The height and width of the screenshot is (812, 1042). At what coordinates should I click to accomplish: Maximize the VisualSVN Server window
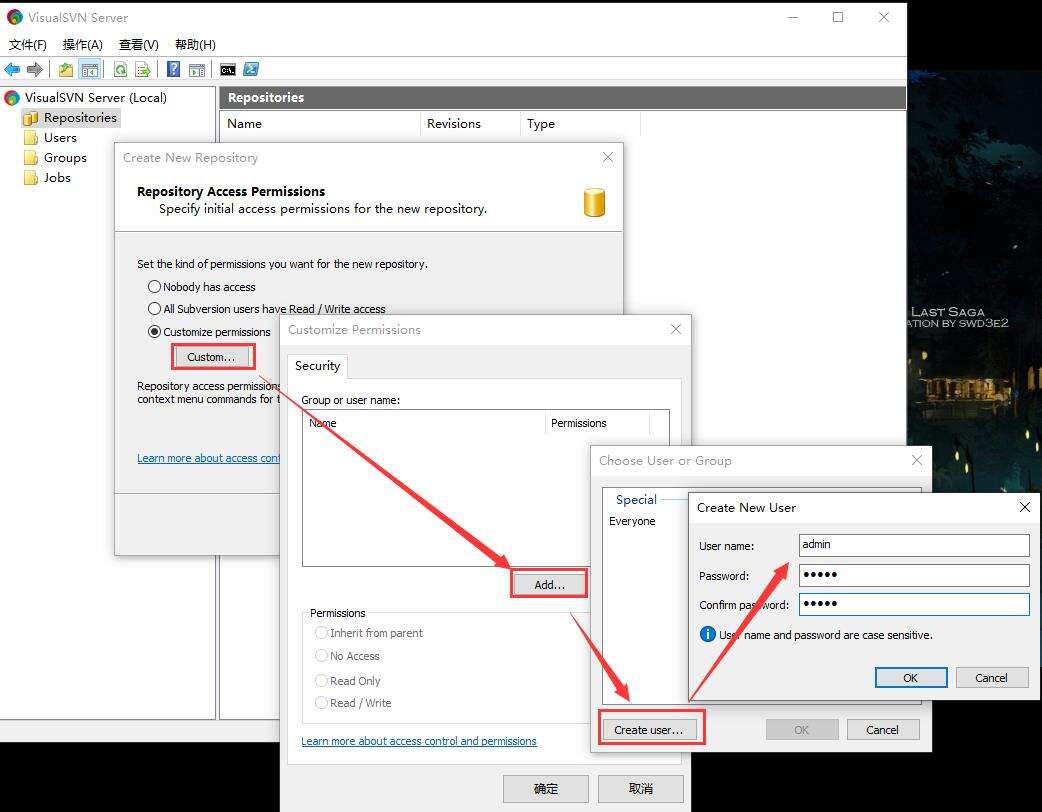click(x=838, y=17)
